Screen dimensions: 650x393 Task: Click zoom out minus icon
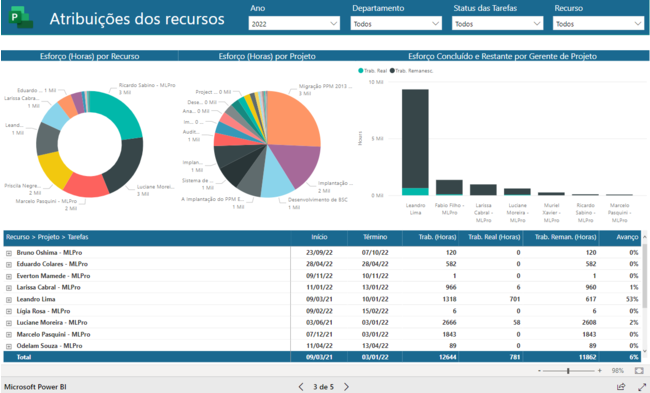click(539, 371)
